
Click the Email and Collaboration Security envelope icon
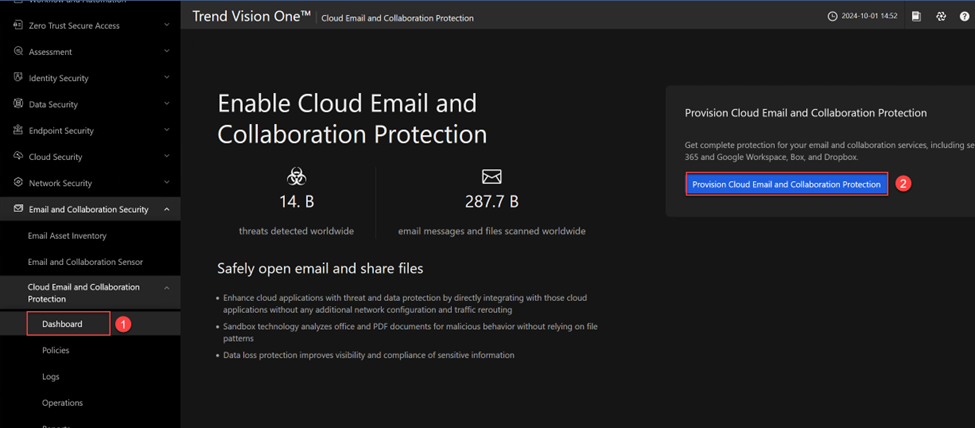pos(18,209)
